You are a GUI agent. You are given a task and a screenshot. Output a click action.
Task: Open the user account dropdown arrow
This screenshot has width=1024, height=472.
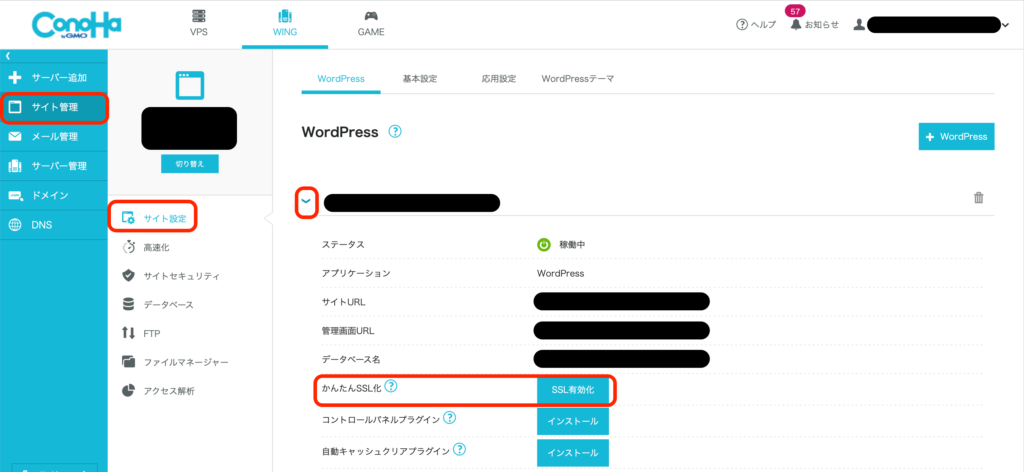coord(1004,25)
